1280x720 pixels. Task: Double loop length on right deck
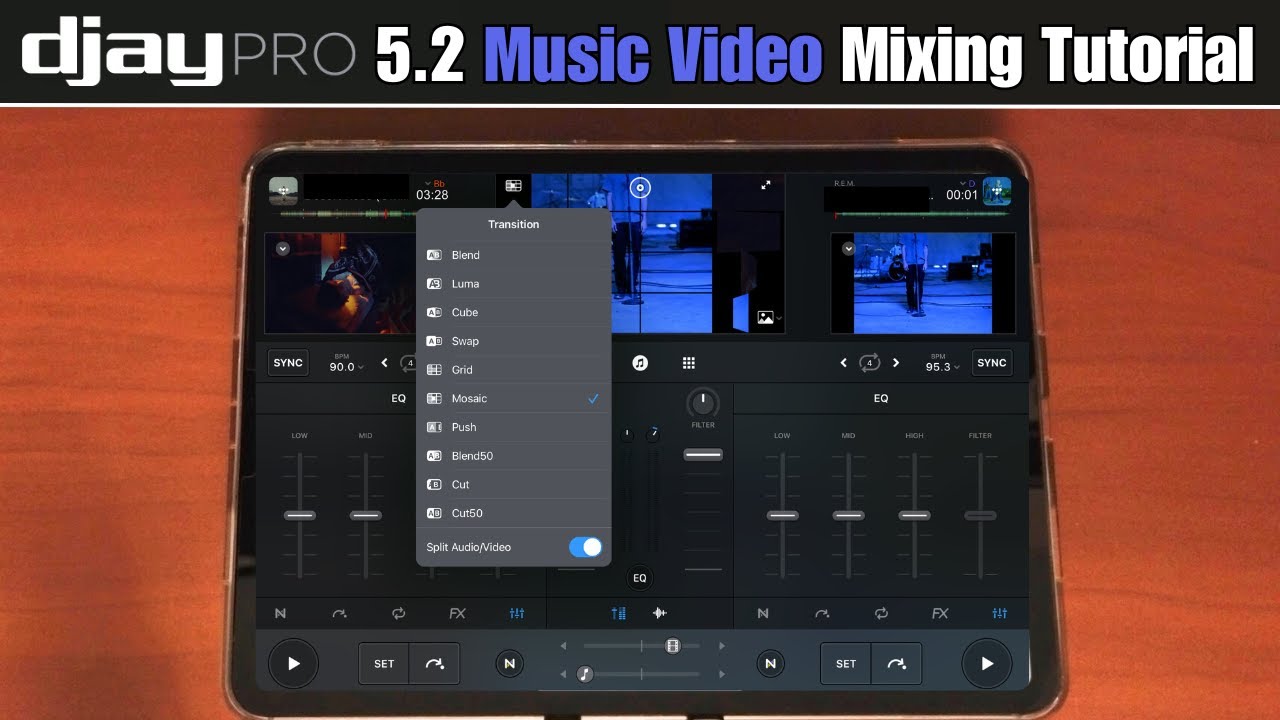click(x=895, y=363)
